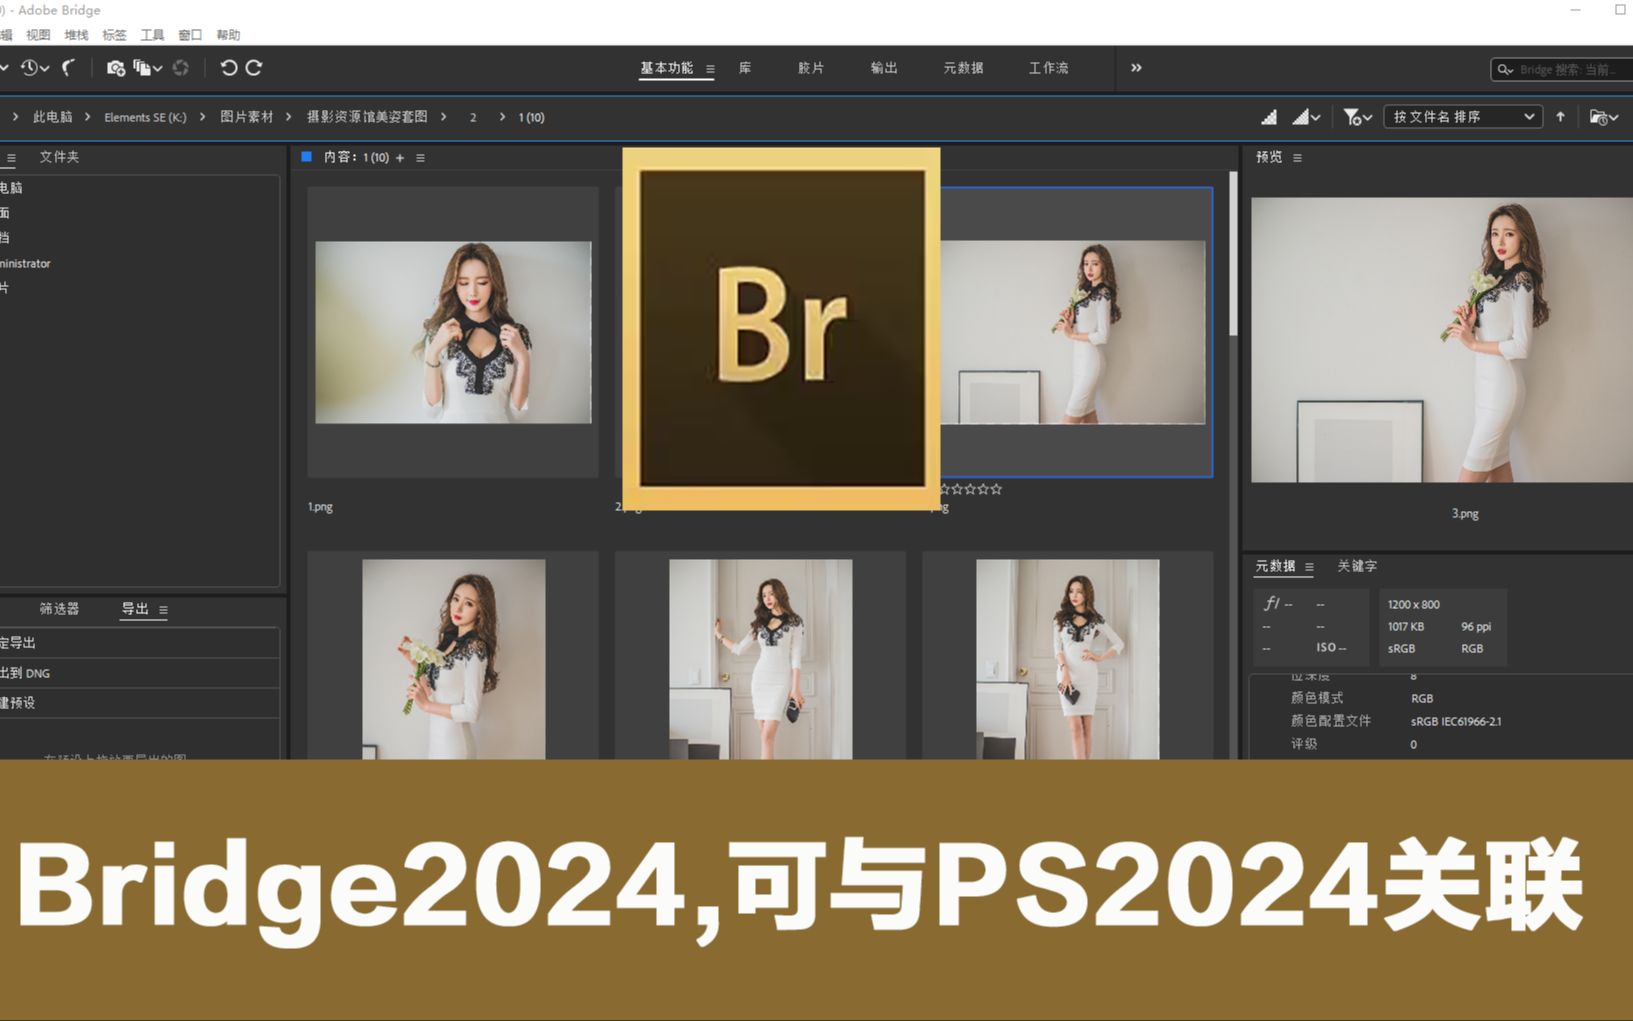Go to folder 2 in path bar
The height and width of the screenshot is (1021, 1633).
click(473, 117)
